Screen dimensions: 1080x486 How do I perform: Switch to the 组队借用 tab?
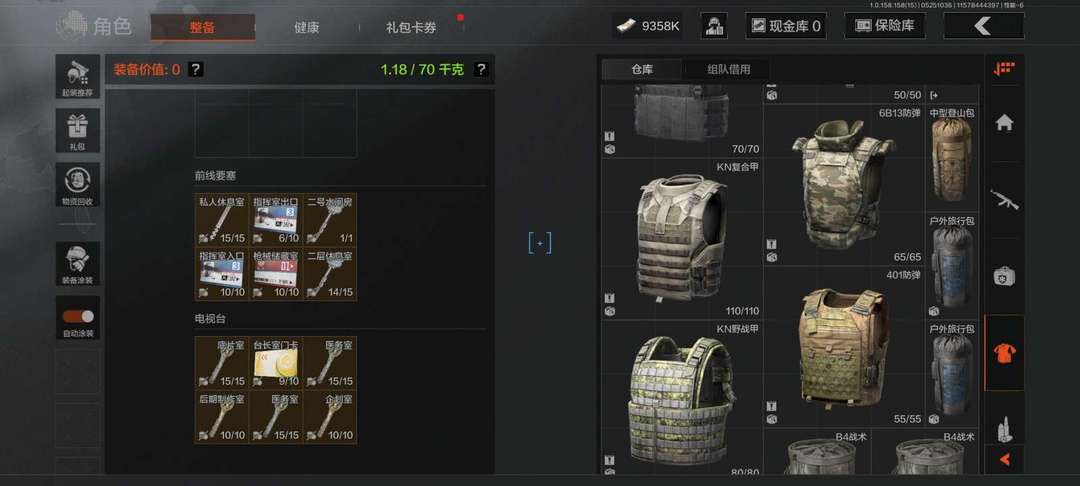728,69
